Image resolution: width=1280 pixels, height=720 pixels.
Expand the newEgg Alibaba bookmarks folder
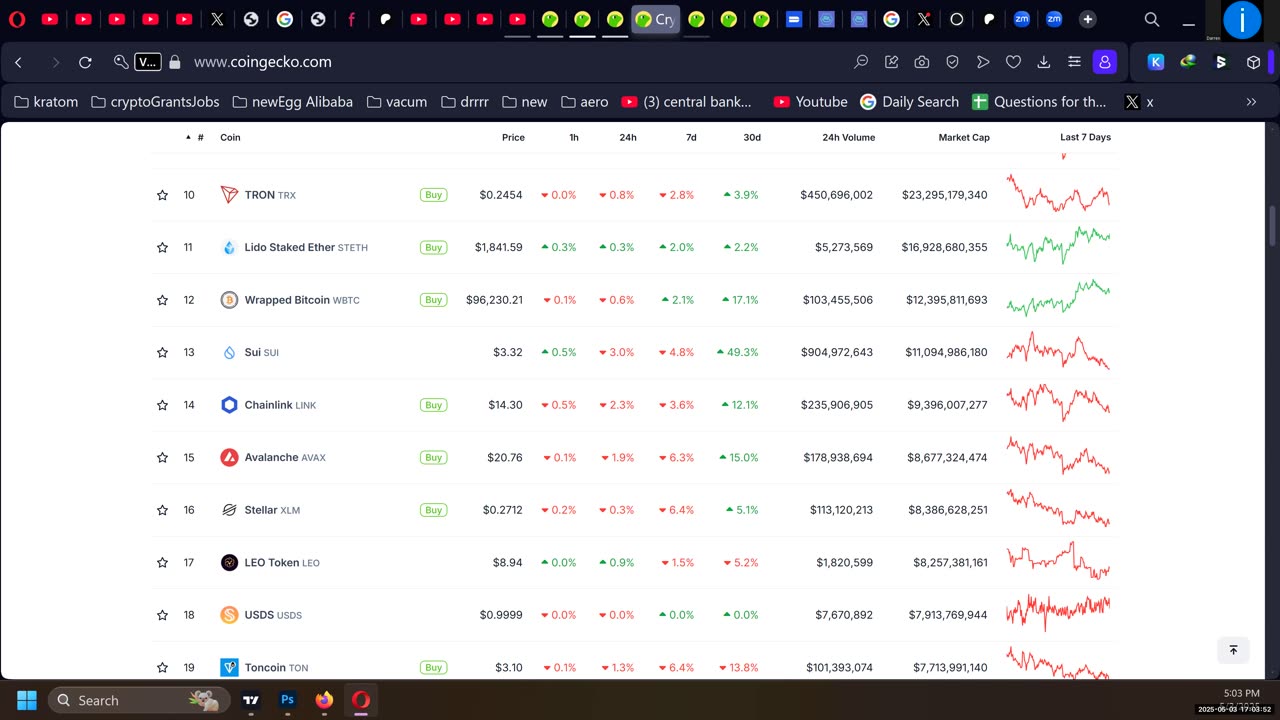[x=292, y=102]
